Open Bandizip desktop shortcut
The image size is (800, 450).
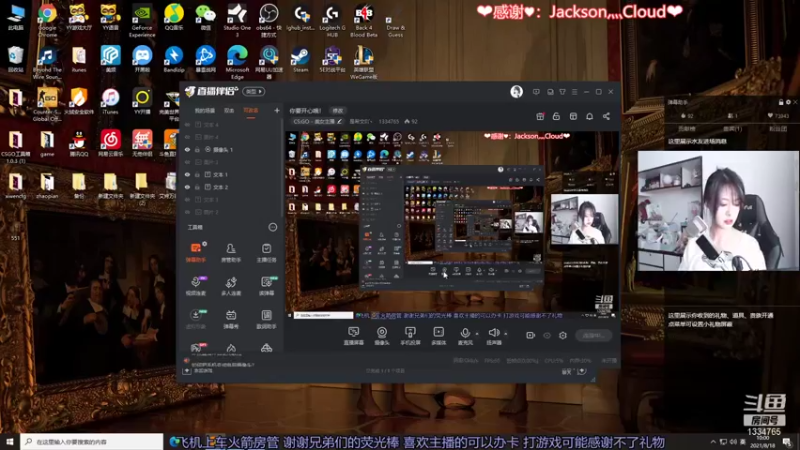(x=174, y=59)
